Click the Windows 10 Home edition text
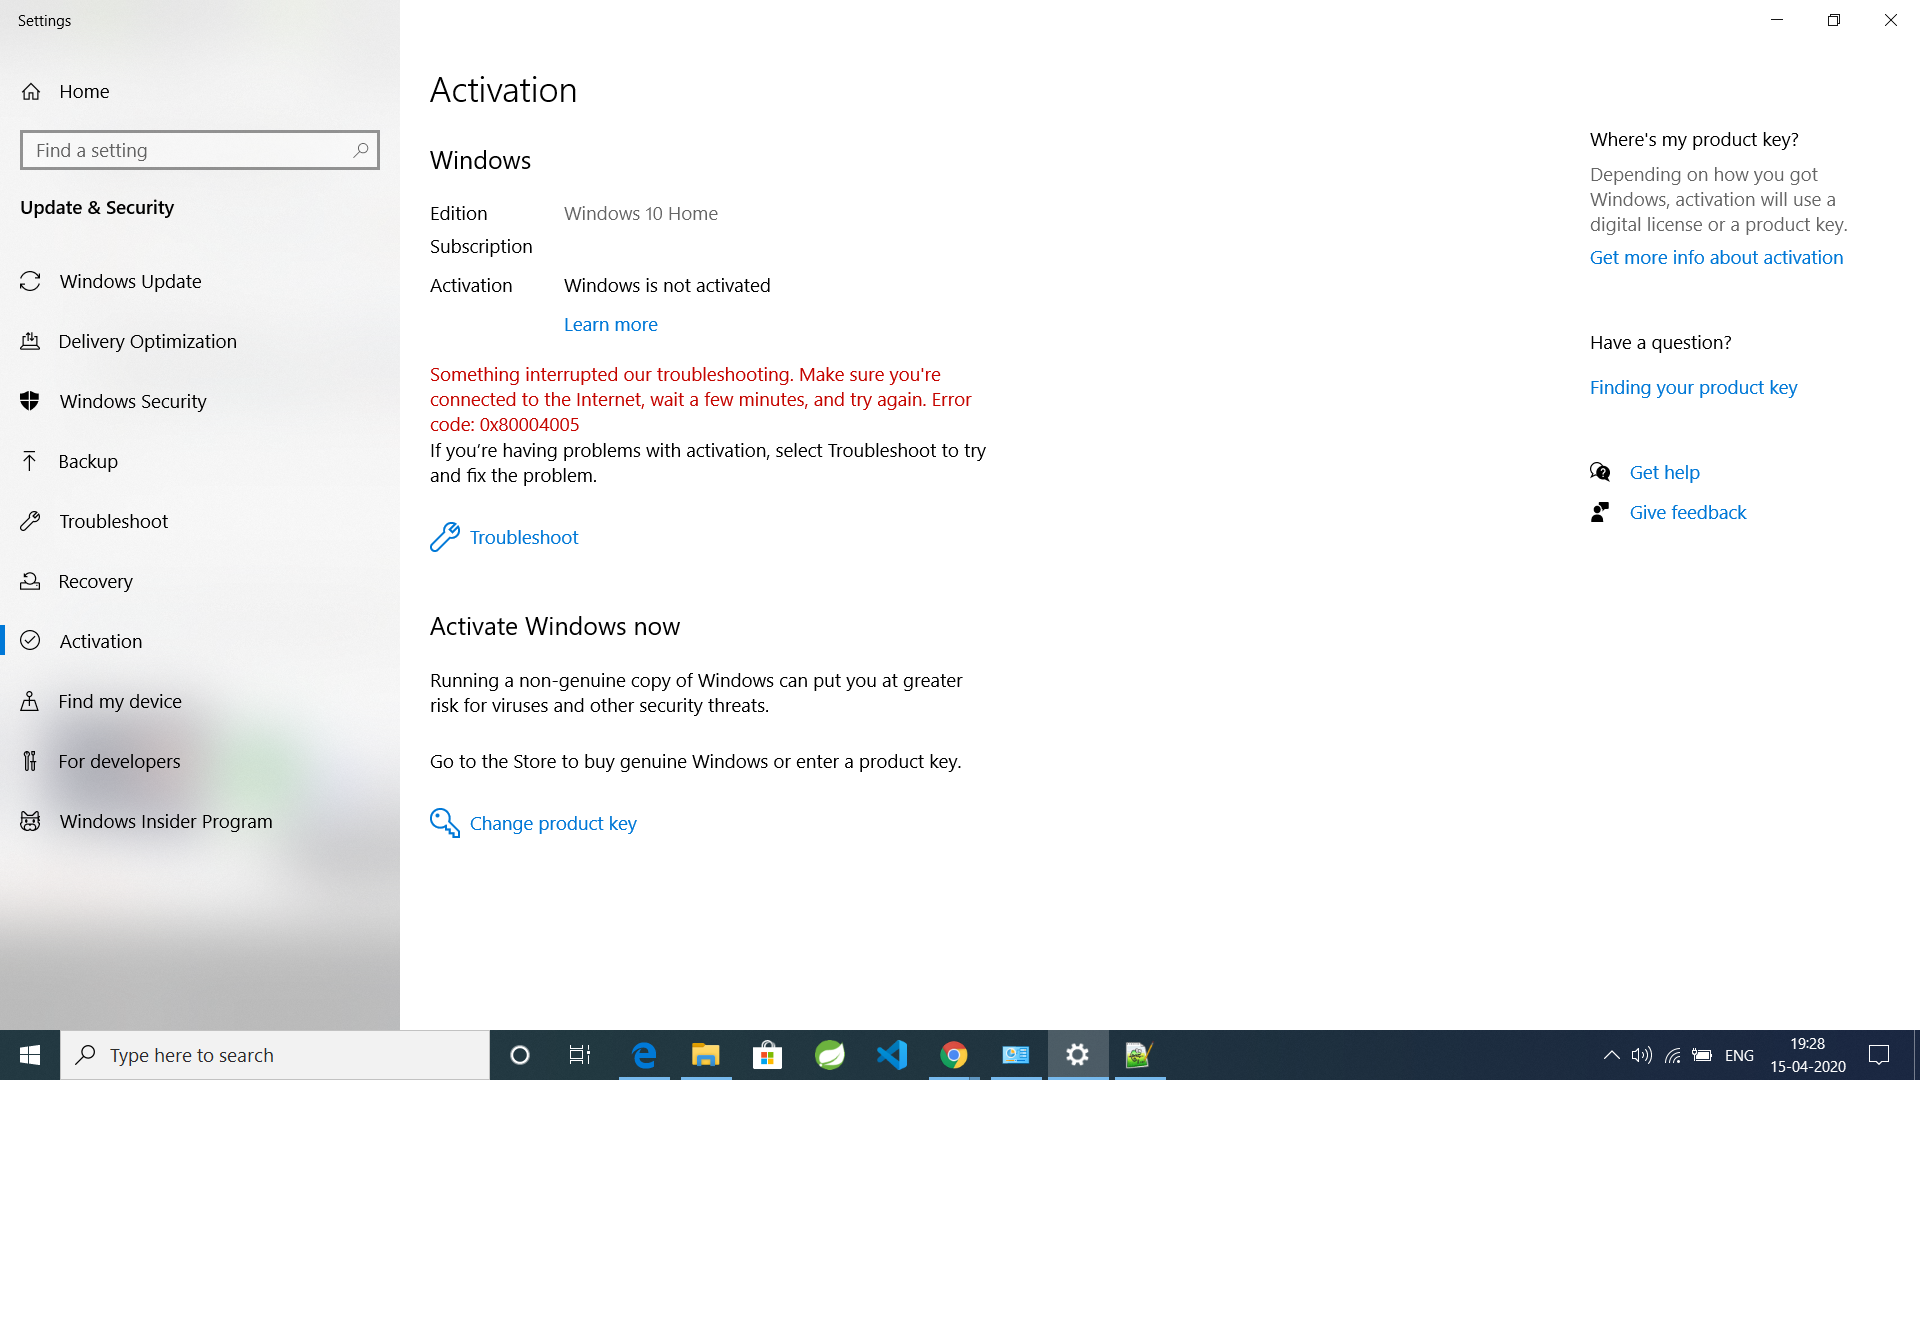The image size is (1920, 1330). coord(641,213)
